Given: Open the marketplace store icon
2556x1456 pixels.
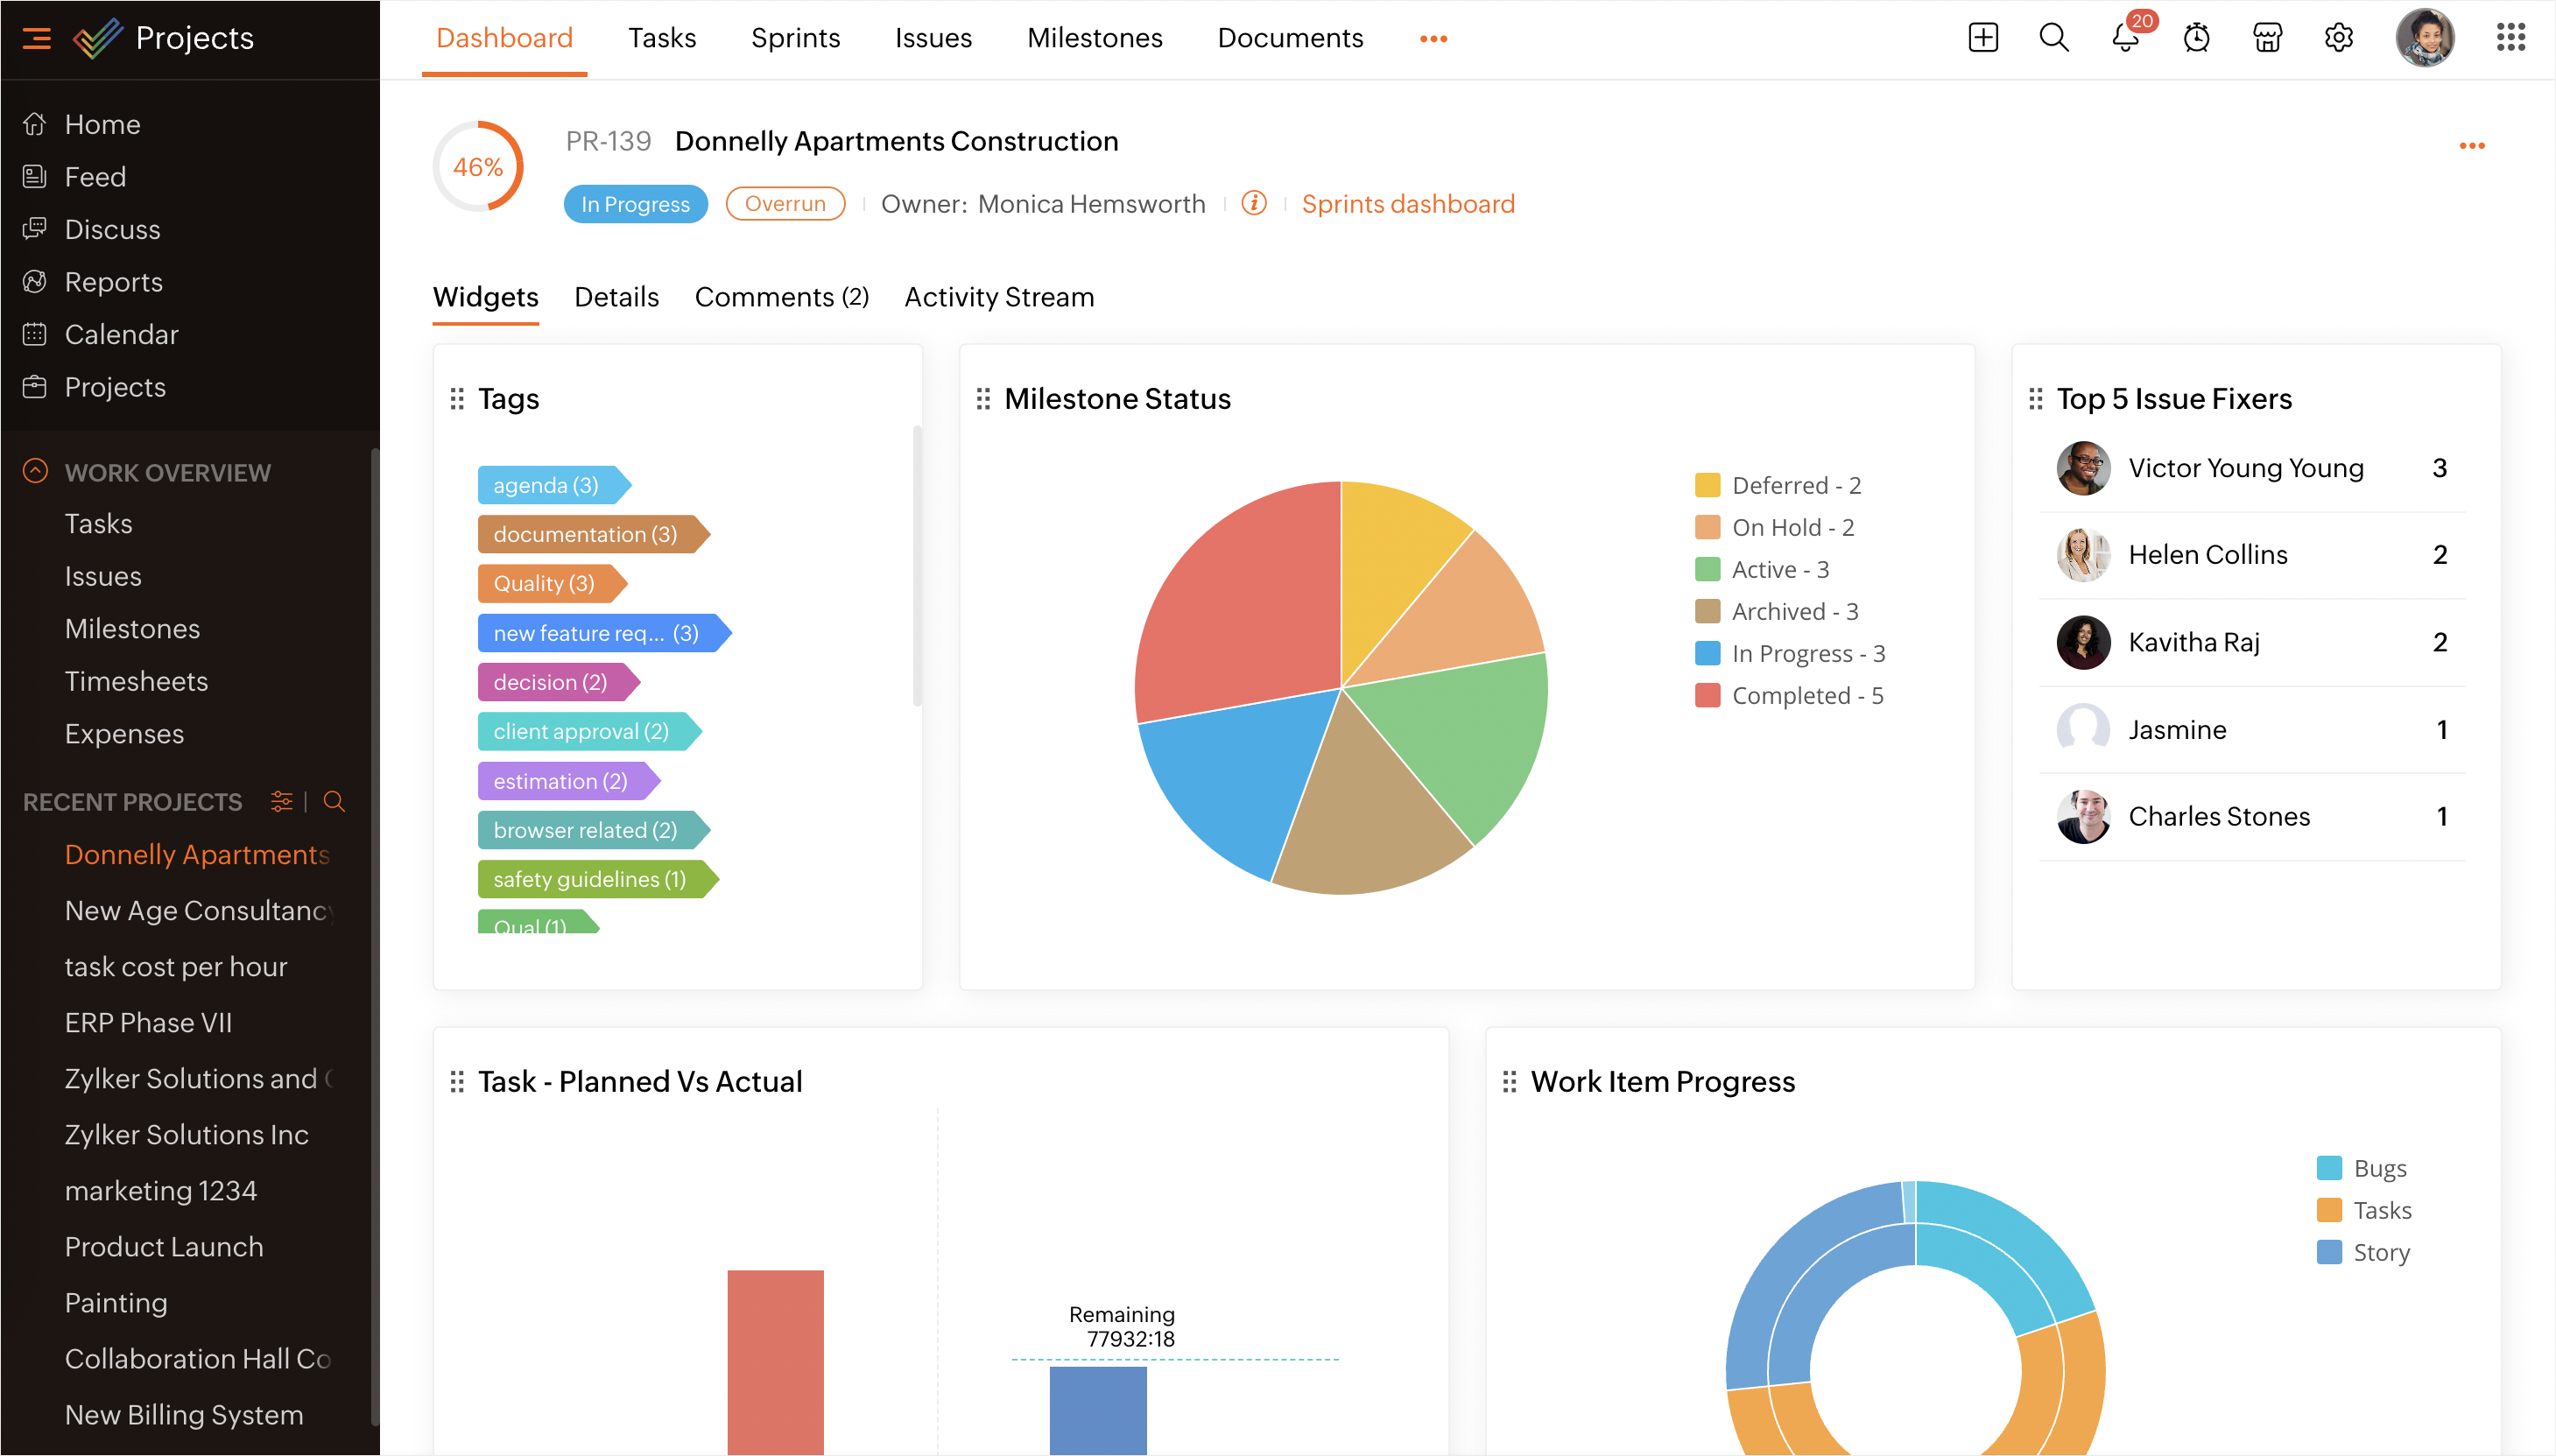Looking at the screenshot, I should pos(2267,38).
